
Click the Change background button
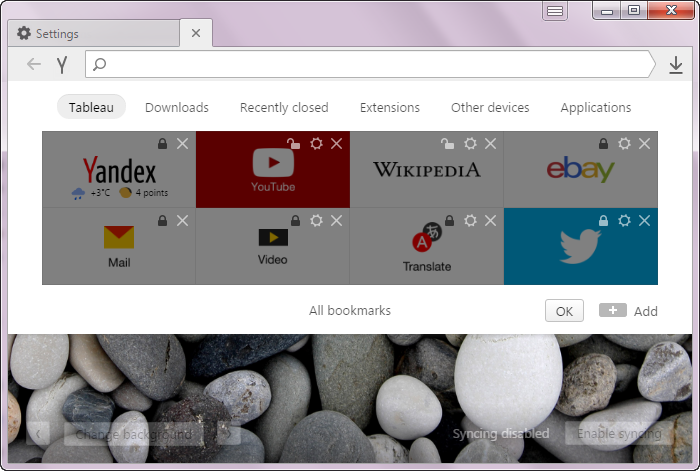pyautogui.click(x=134, y=434)
